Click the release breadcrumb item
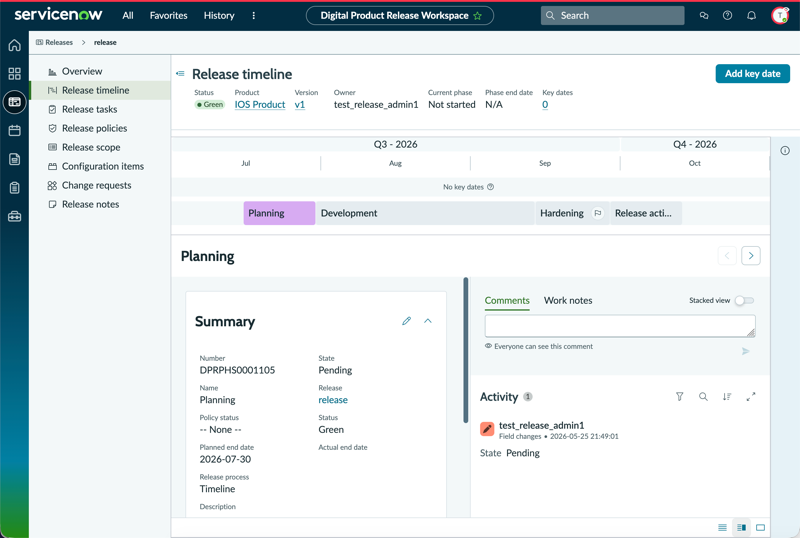800x538 pixels. click(105, 42)
